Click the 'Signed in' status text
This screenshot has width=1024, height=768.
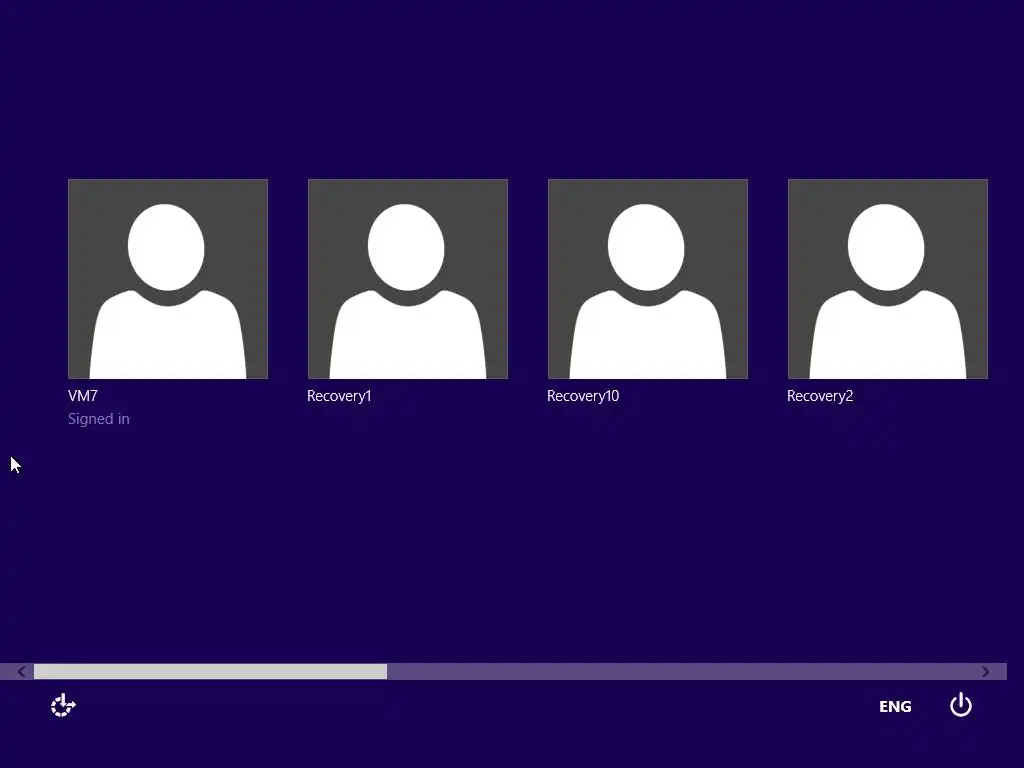[x=99, y=419]
